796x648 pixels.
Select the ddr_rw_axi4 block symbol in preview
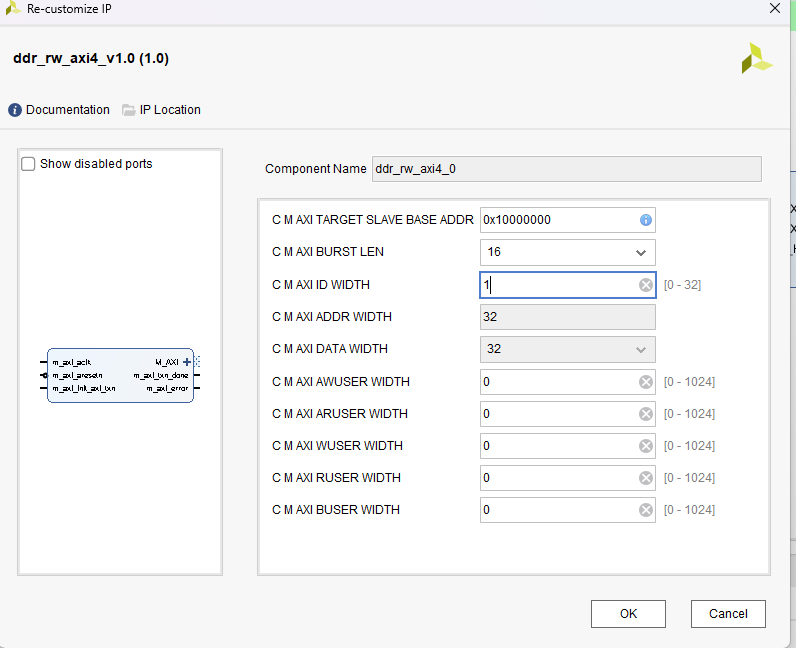pyautogui.click(x=120, y=376)
